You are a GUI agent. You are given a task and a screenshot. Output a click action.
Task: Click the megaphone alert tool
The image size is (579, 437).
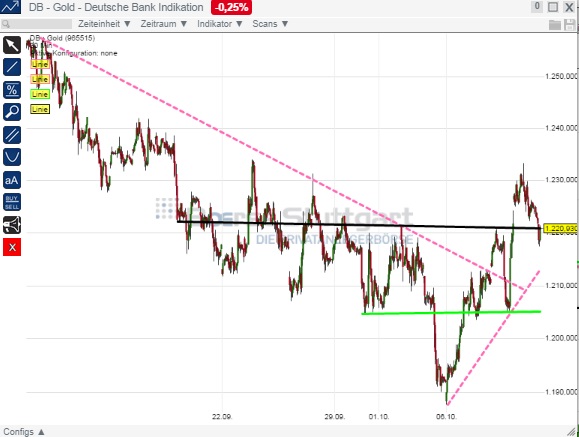(12, 225)
